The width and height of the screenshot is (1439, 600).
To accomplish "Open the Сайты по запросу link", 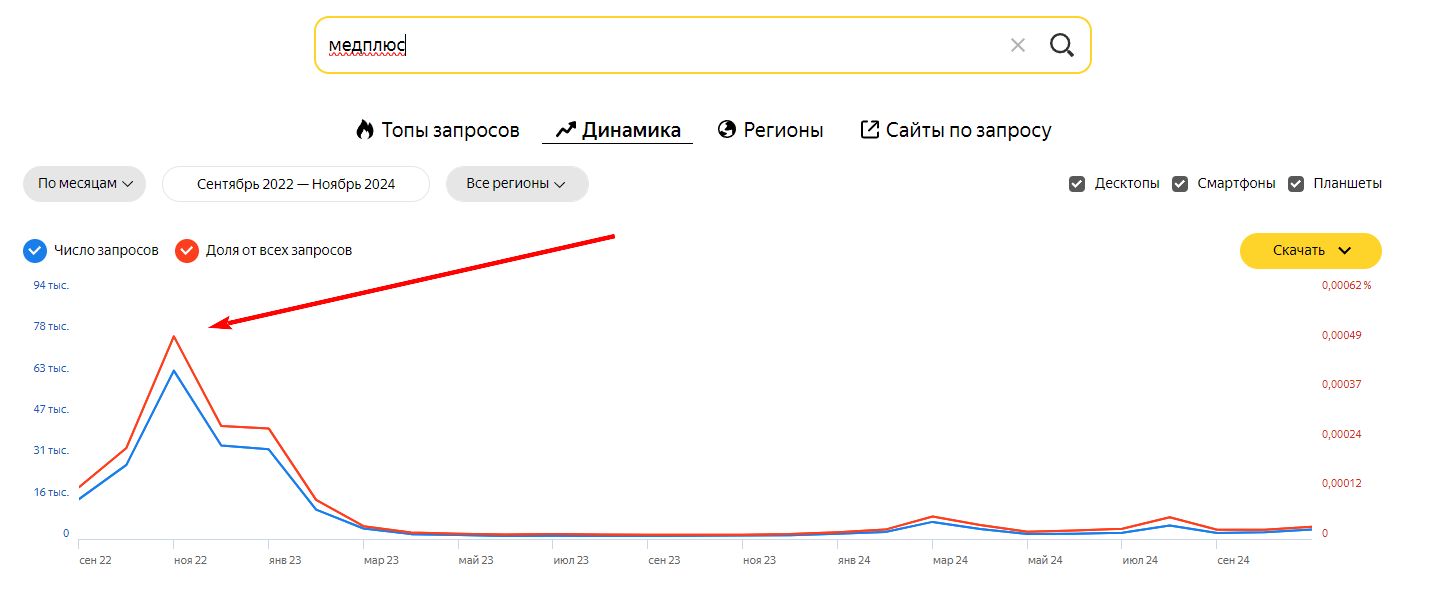I will [968, 130].
